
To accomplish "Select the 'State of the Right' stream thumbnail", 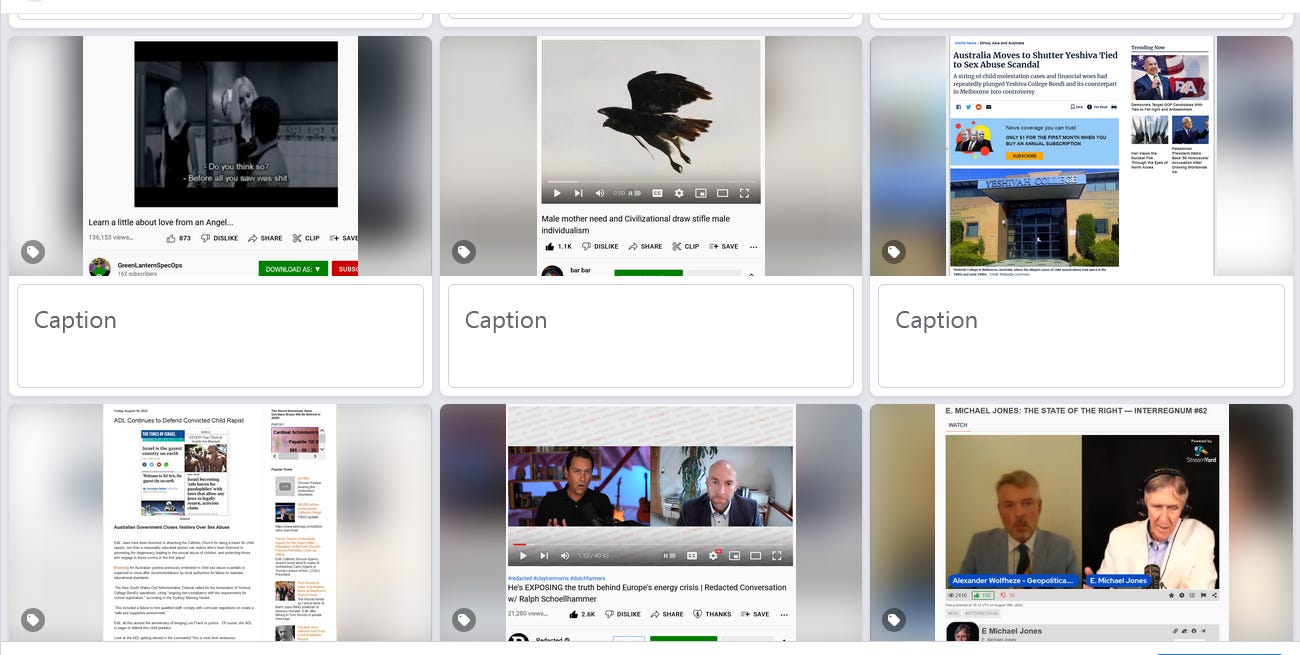I will click(1081, 523).
